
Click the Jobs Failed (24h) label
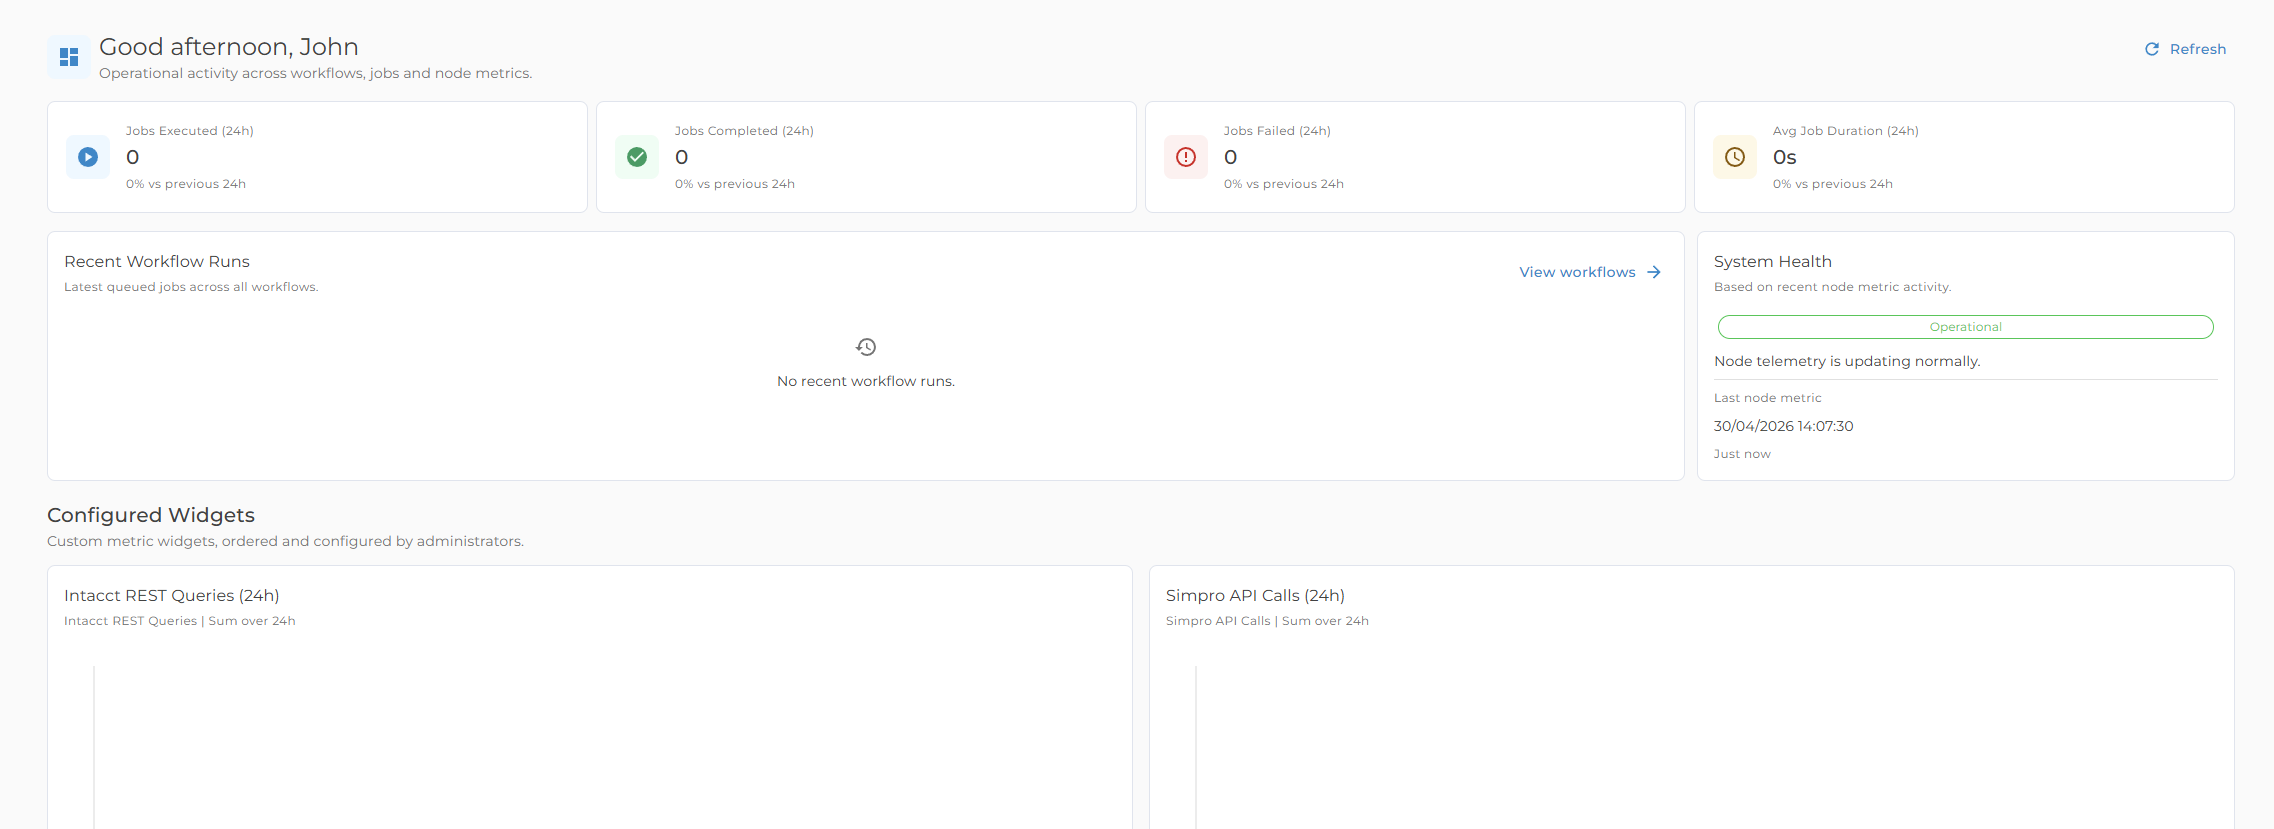[x=1277, y=131]
